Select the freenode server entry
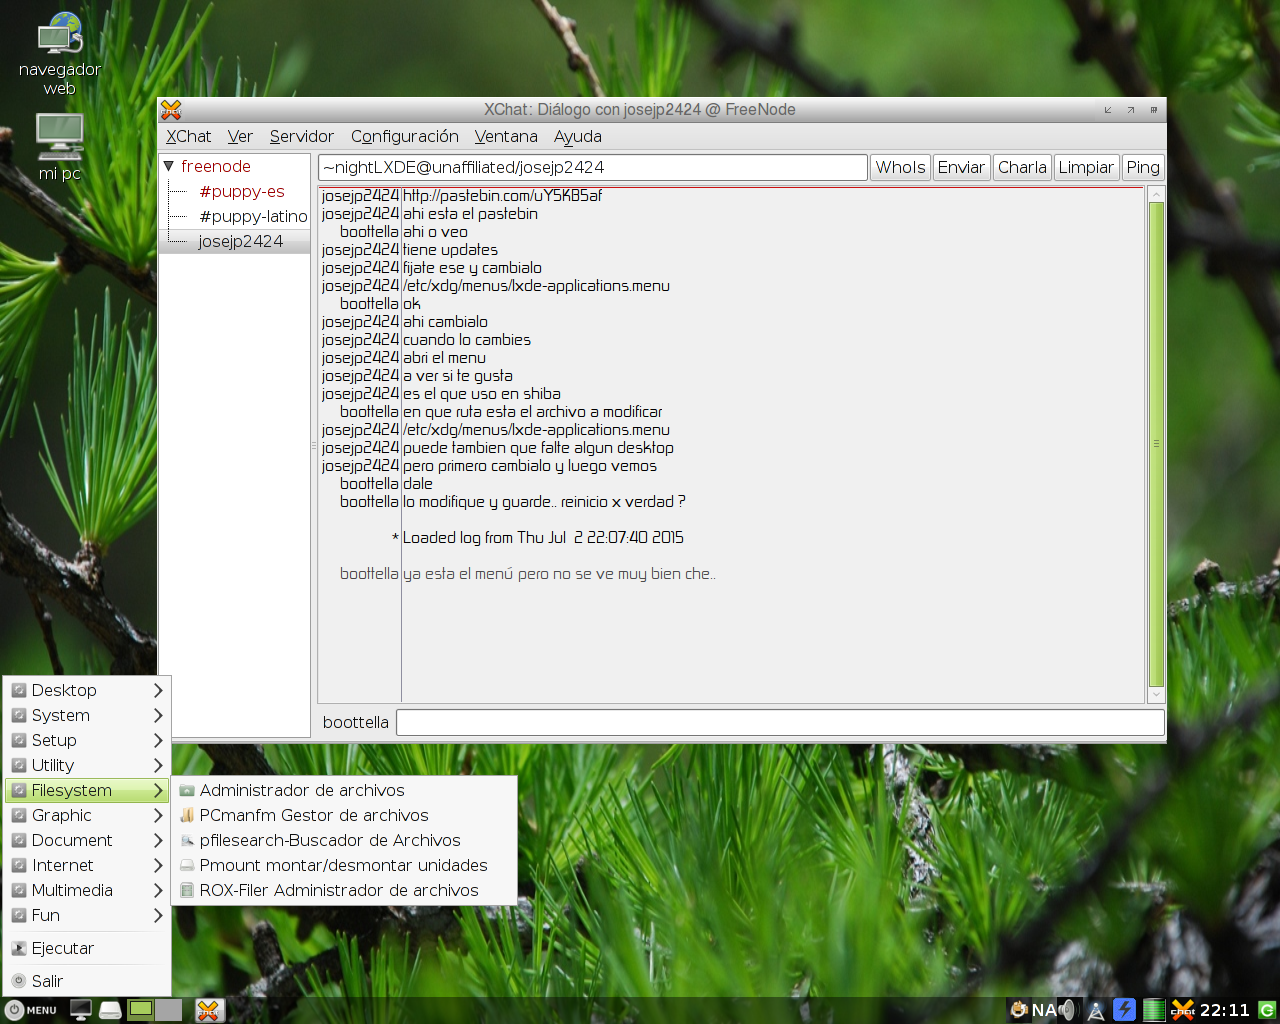 216,166
